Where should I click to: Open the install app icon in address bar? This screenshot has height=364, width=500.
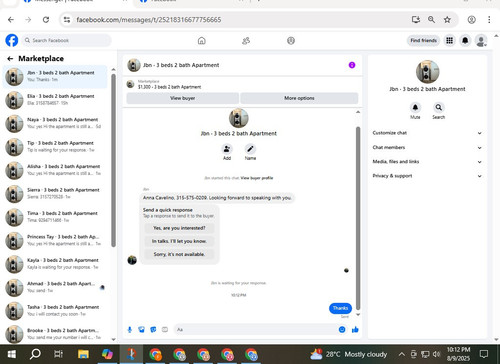pos(416,20)
